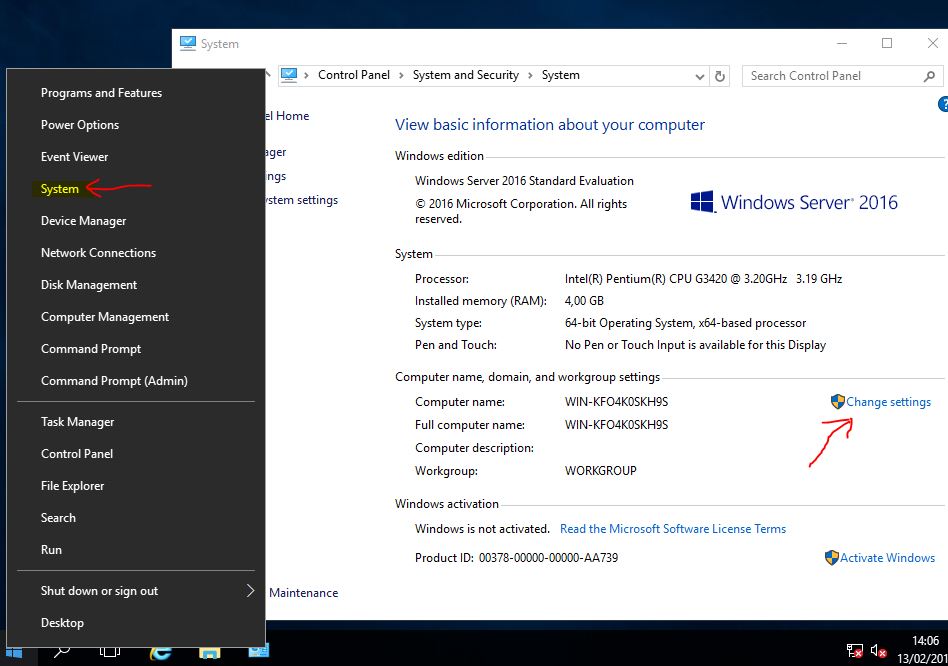Click the Windows Server 2016 logo
This screenshot has height=666, width=948.
tap(794, 202)
